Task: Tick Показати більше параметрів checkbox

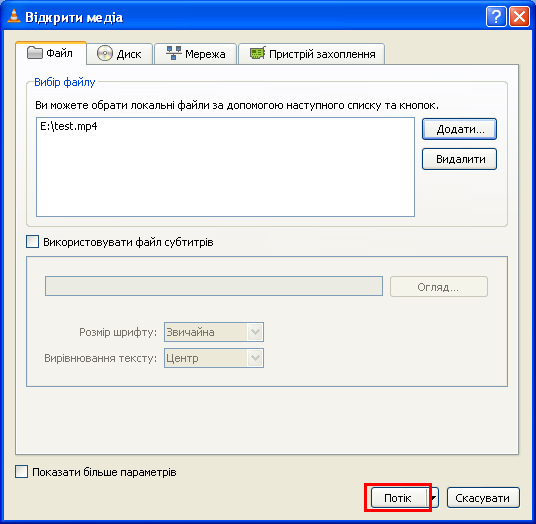Action: (x=22, y=472)
